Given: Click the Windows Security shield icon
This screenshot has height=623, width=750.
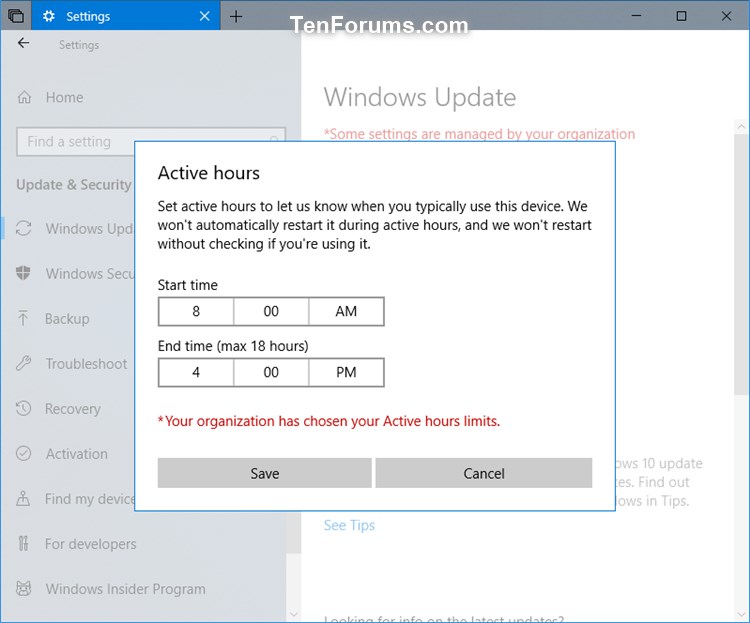Looking at the screenshot, I should coord(23,273).
